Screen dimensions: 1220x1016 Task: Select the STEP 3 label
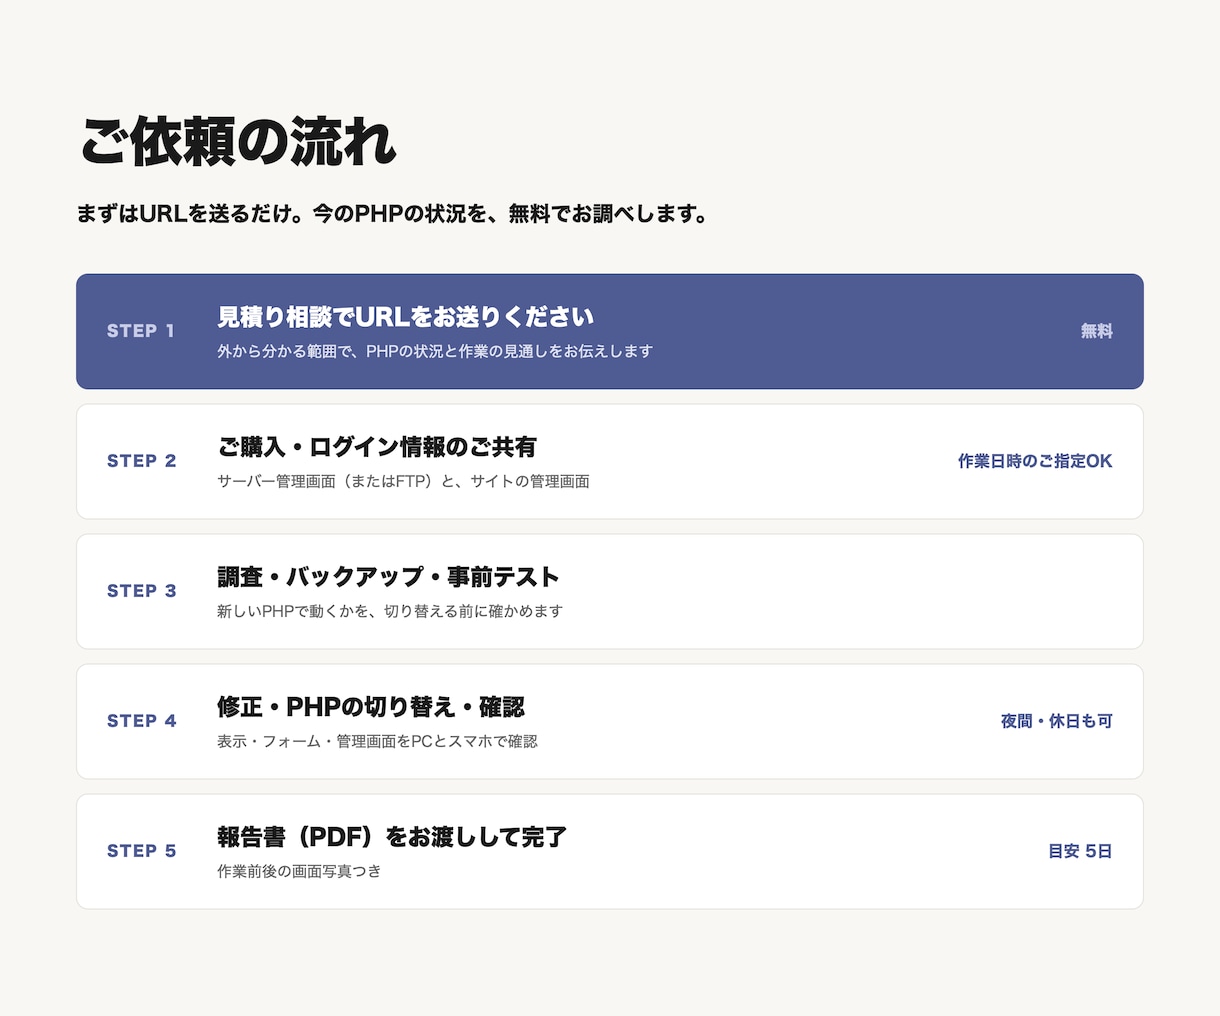pyautogui.click(x=142, y=591)
